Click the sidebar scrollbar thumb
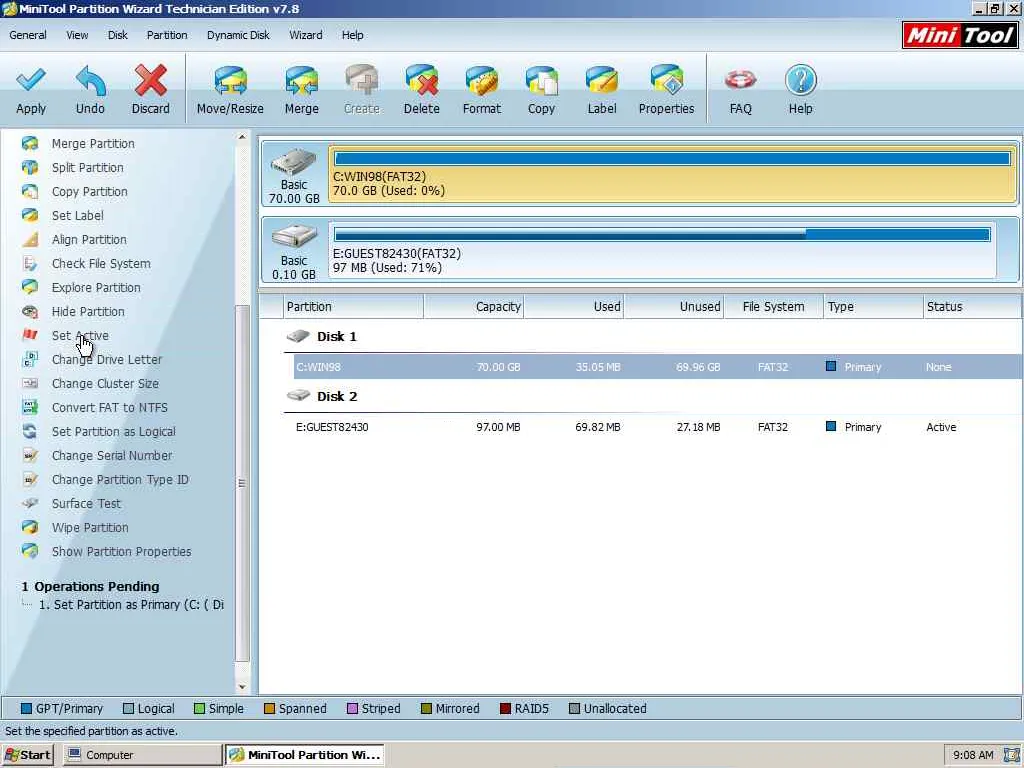This screenshot has height=768, width=1024. point(242,483)
